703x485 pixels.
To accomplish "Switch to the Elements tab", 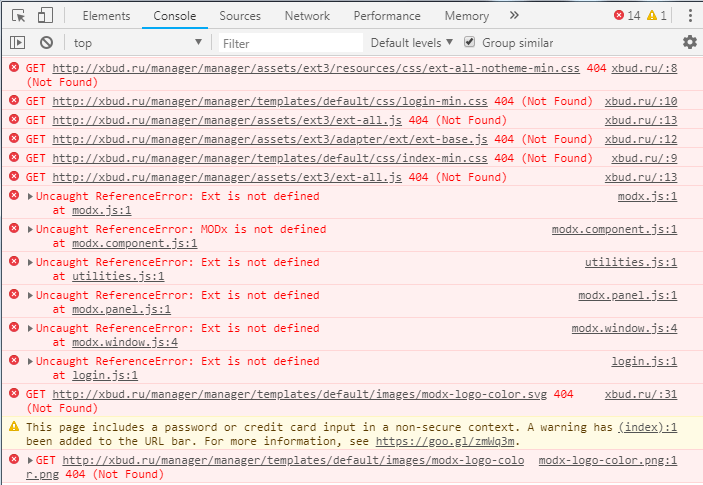I will coord(106,16).
